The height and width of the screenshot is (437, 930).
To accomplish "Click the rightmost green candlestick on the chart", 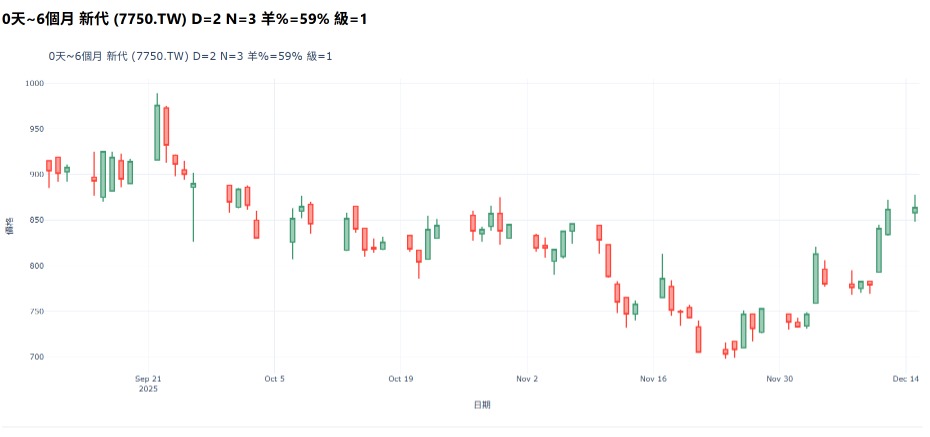I will coord(915,210).
